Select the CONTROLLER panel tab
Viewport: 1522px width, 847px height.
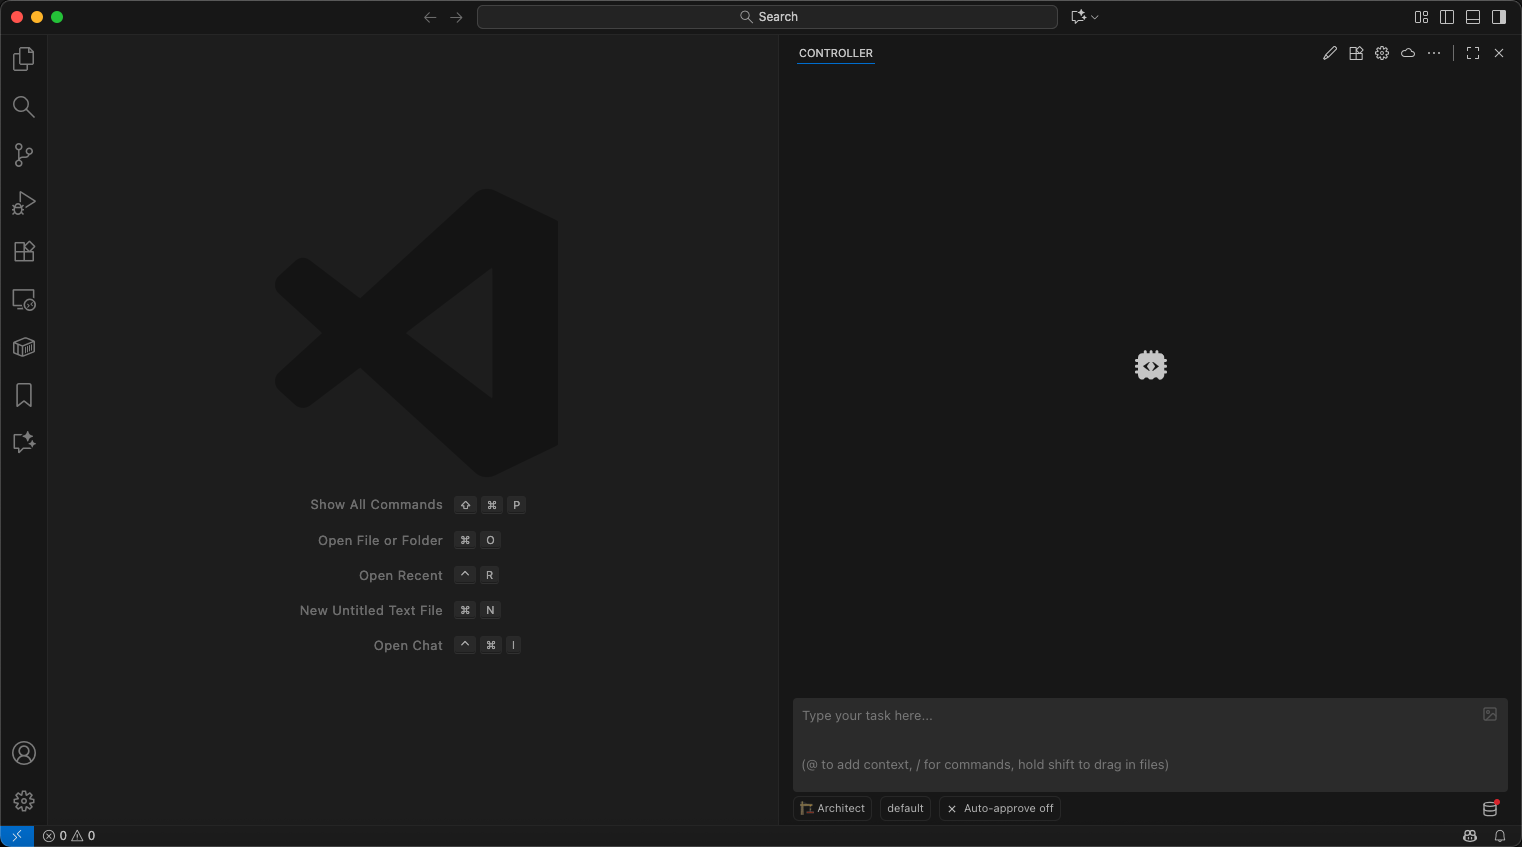click(836, 53)
